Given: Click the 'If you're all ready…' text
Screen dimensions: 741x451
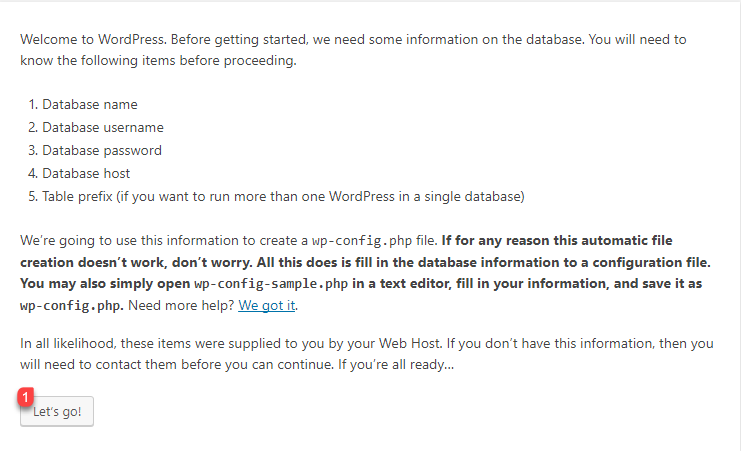Looking at the screenshot, I should (396, 364).
